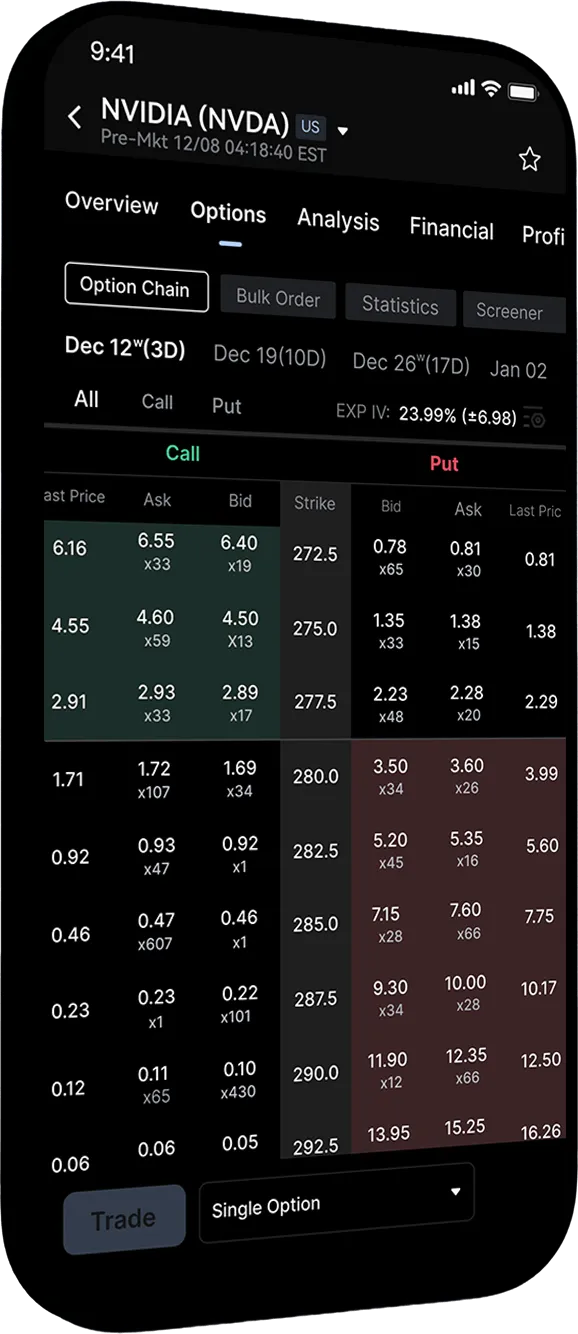The height and width of the screenshot is (1334, 578).
Task: Tap the back arrow next to NVIDIA
Action: pyautogui.click(x=74, y=117)
